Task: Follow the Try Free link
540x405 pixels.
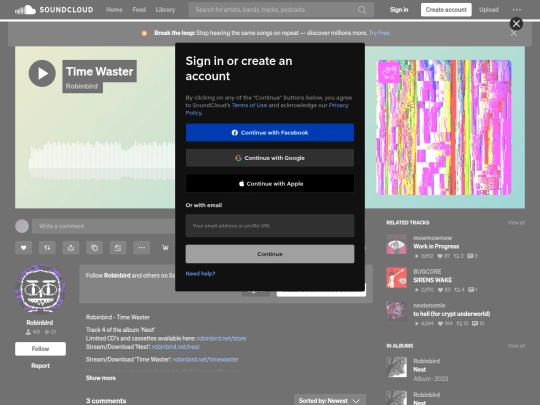Action: 379,33
